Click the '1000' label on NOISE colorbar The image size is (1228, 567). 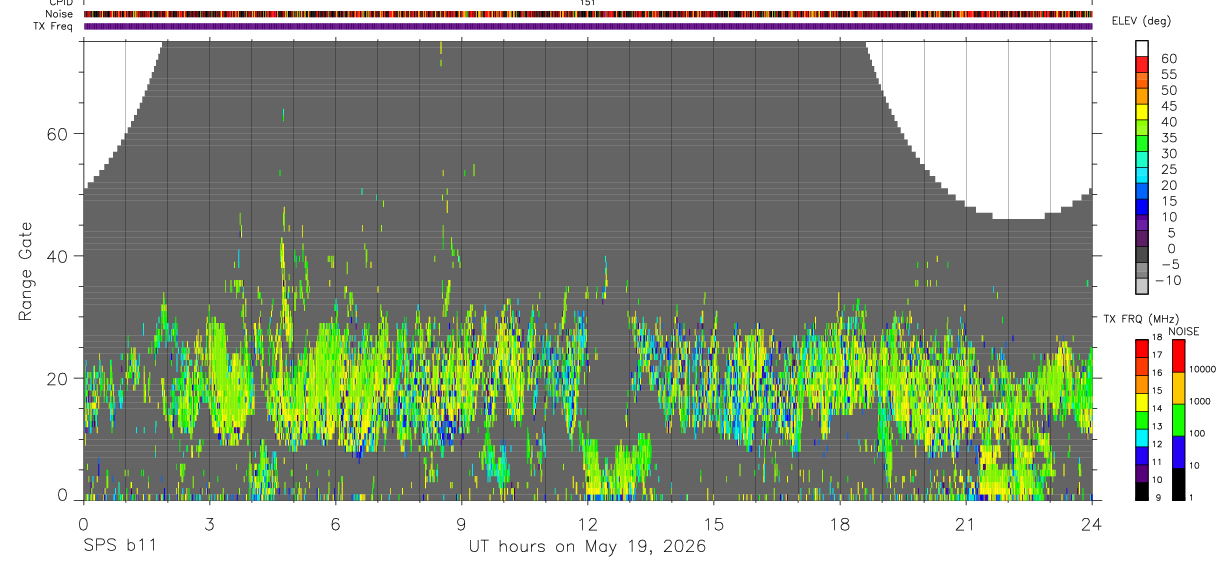(1201, 401)
